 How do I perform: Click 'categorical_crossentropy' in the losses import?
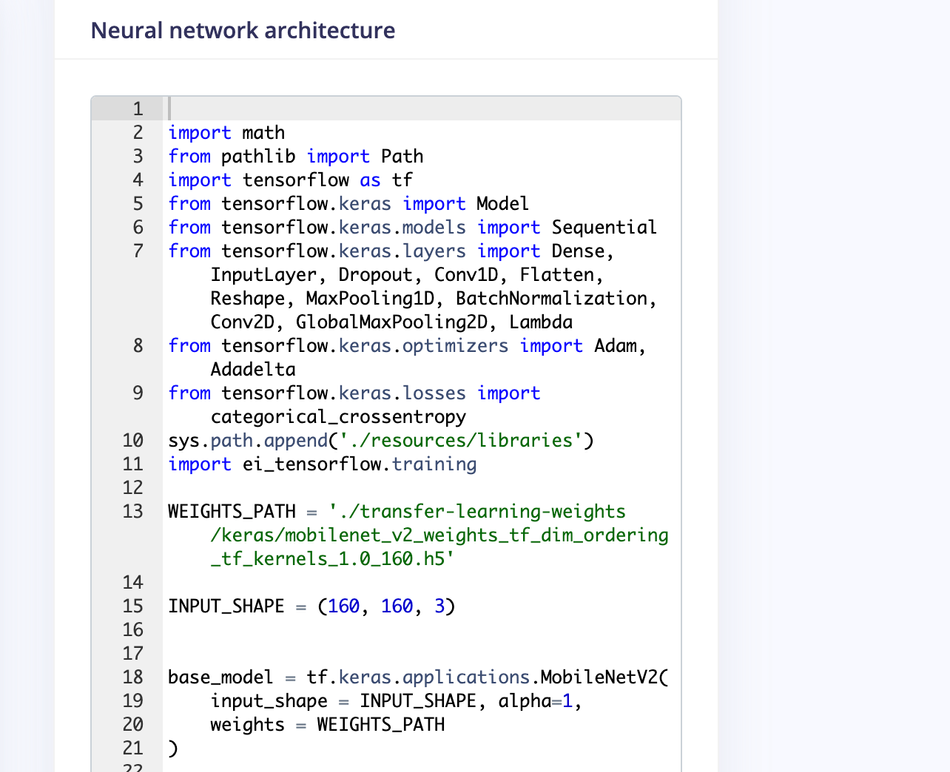click(338, 417)
